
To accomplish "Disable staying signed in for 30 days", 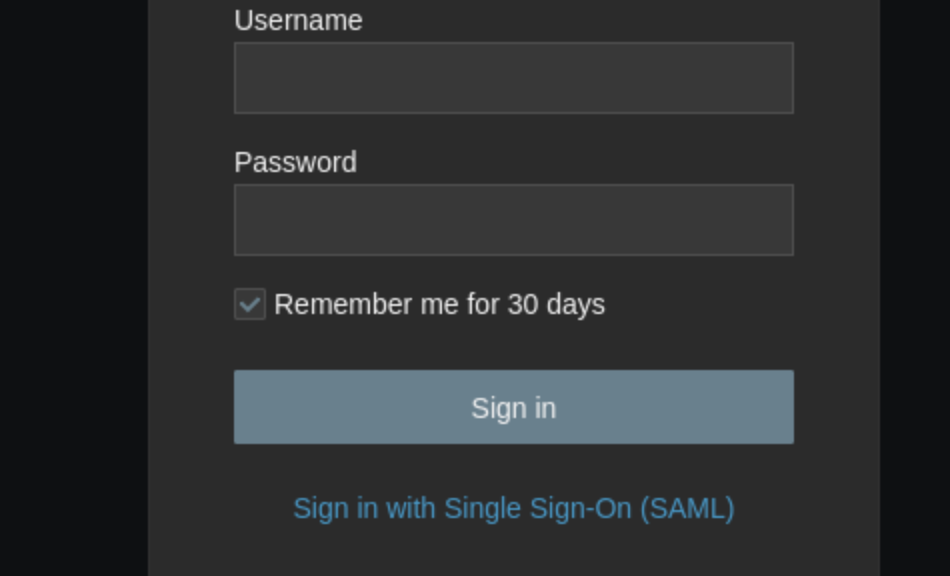I will (250, 304).
